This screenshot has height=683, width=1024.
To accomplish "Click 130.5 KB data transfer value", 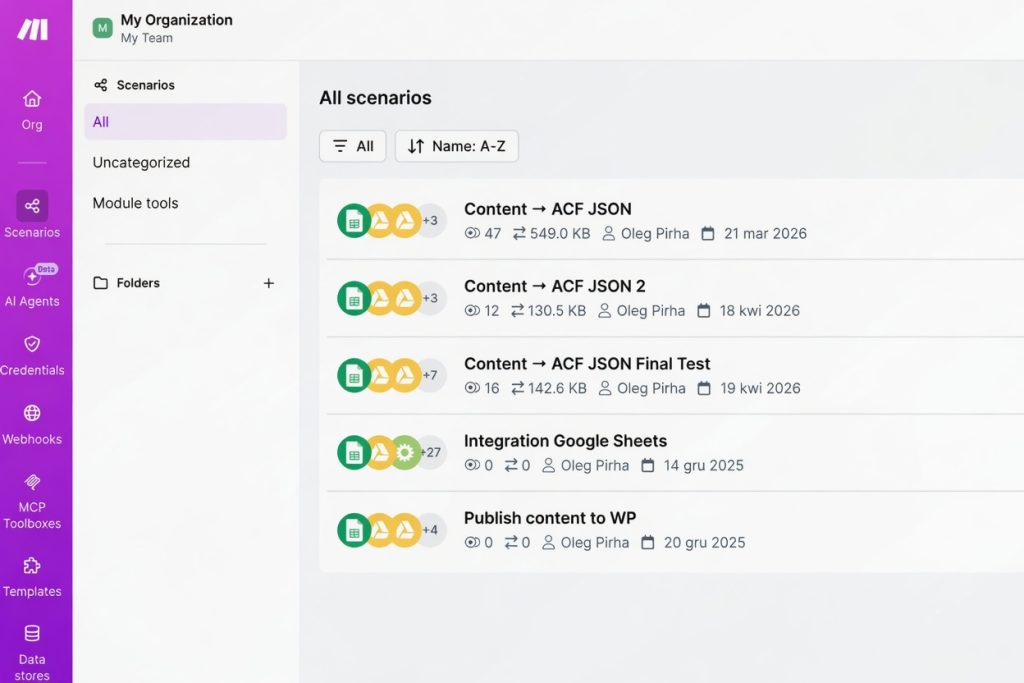I will (x=557, y=311).
